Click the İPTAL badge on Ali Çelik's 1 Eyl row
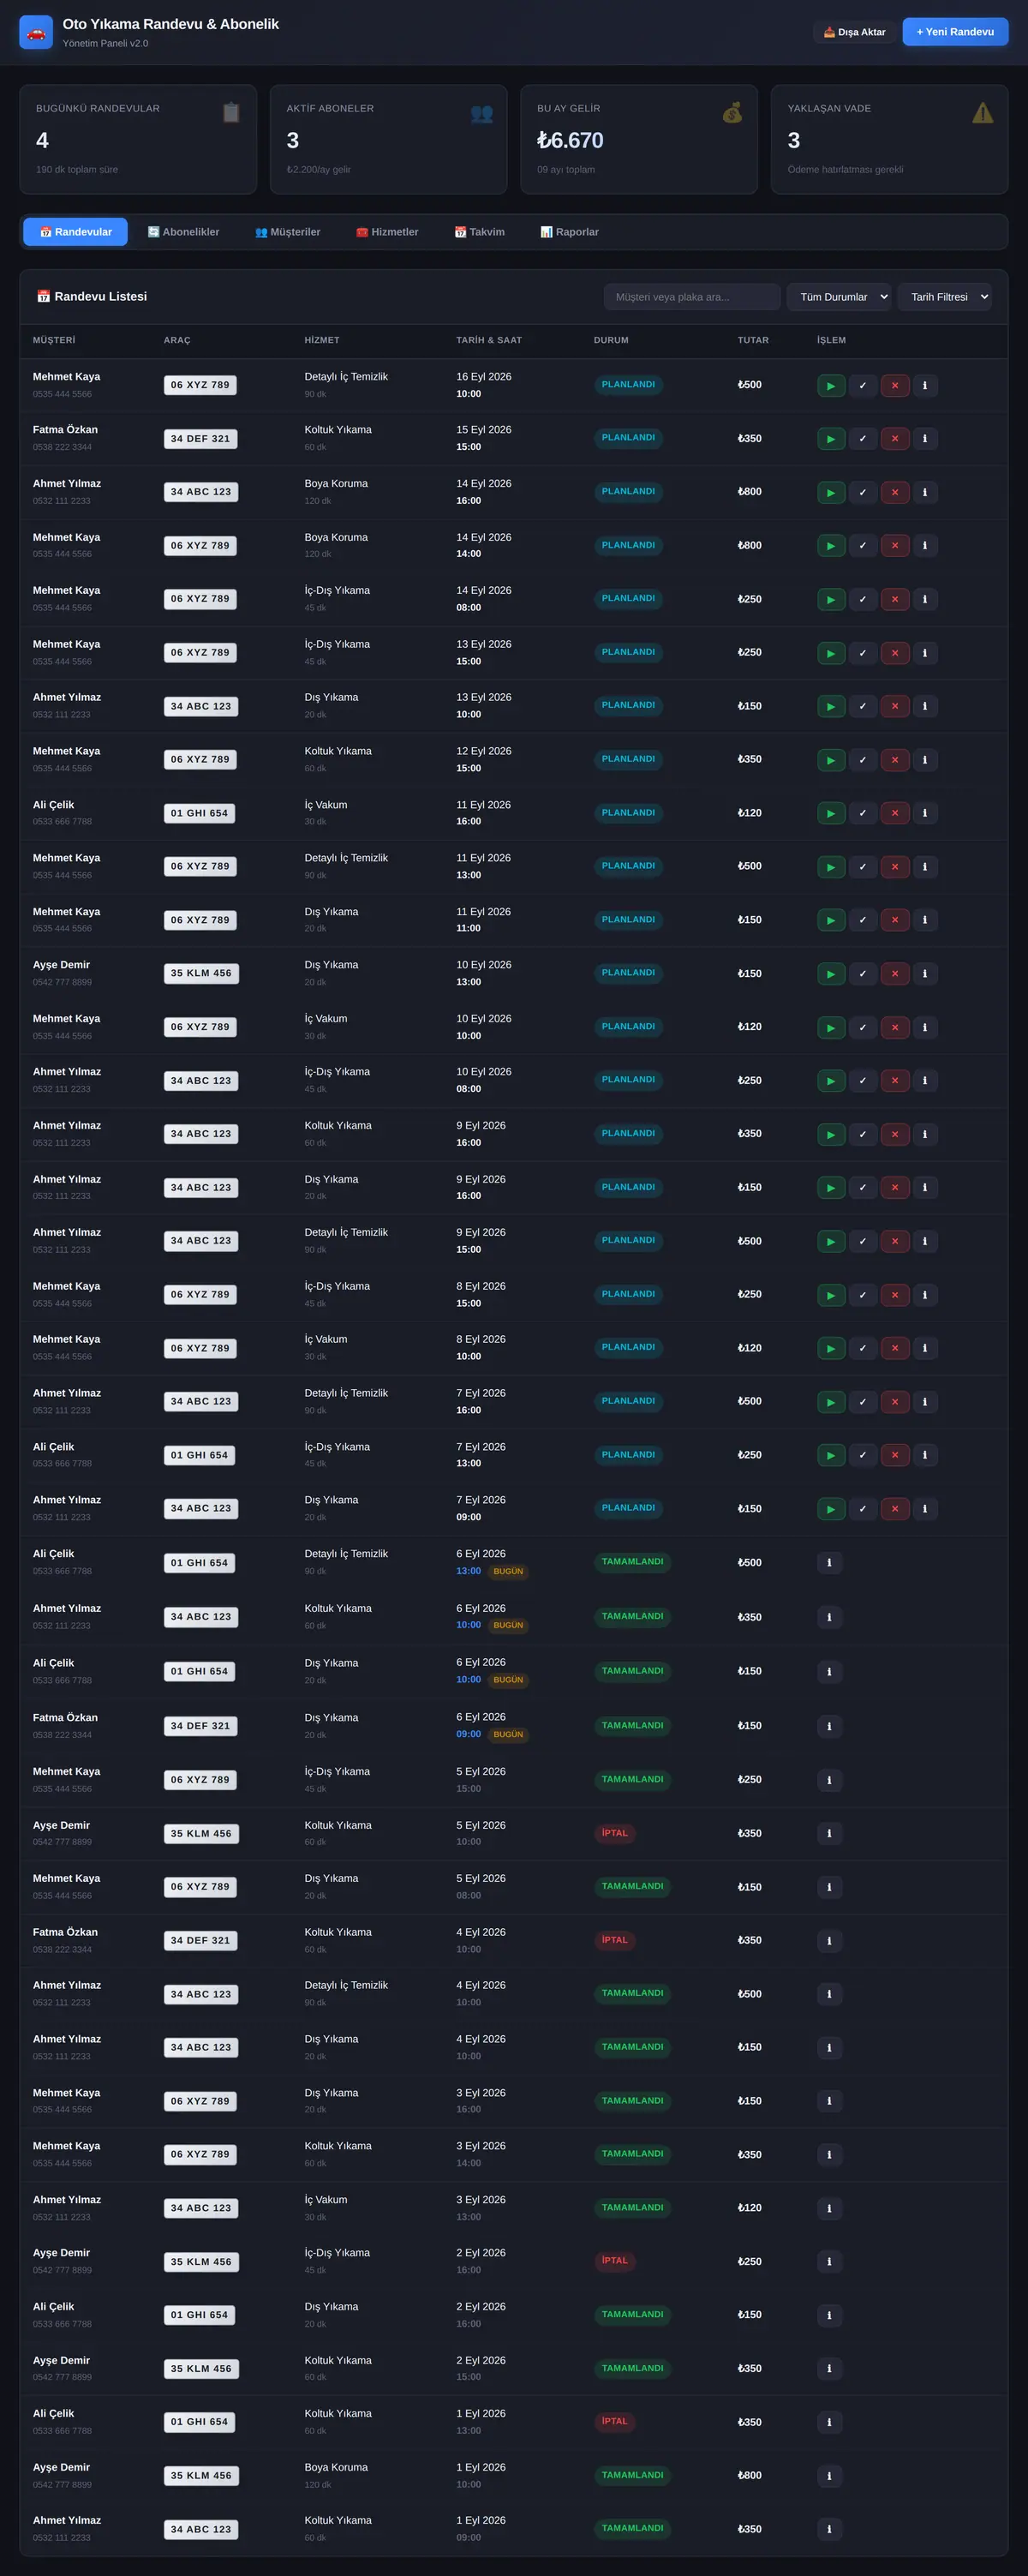 [x=615, y=2421]
